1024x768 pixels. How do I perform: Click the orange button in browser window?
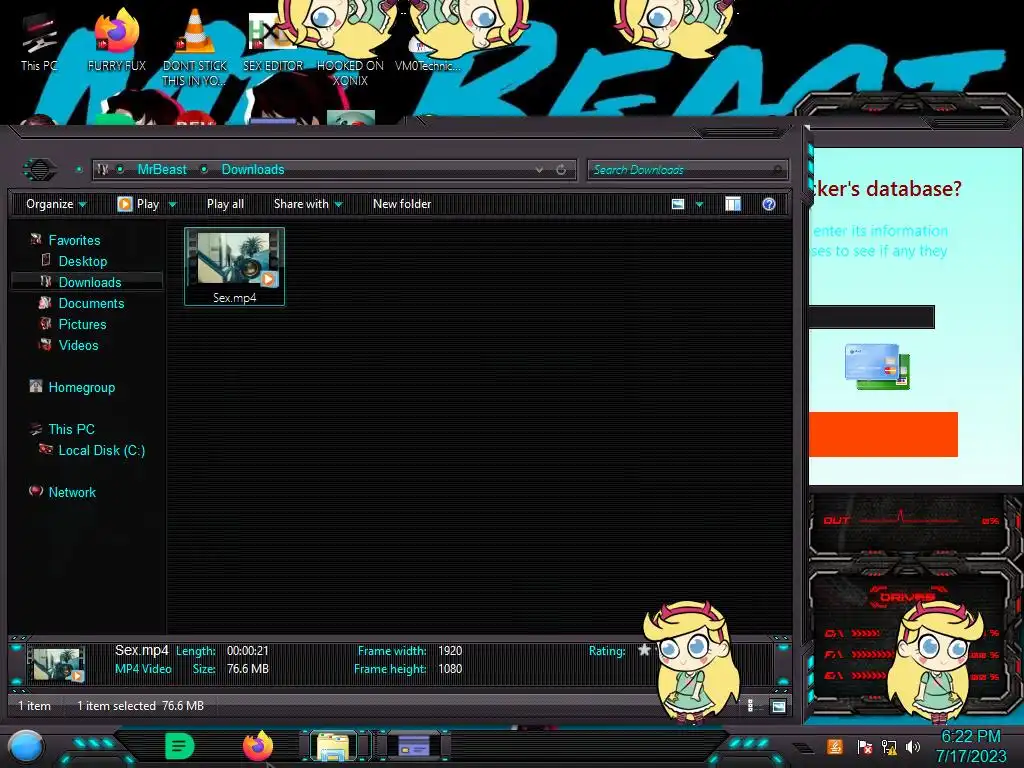[883, 434]
